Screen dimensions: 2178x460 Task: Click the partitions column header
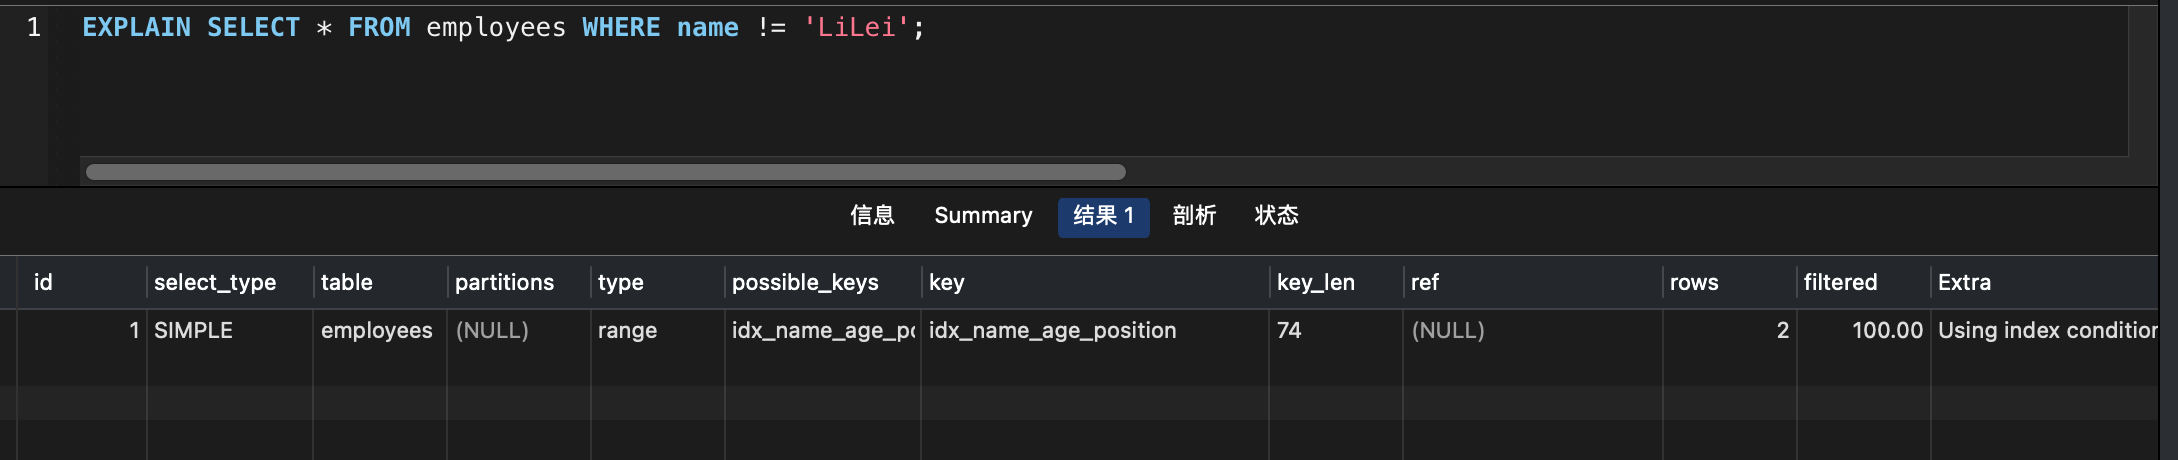click(x=504, y=283)
